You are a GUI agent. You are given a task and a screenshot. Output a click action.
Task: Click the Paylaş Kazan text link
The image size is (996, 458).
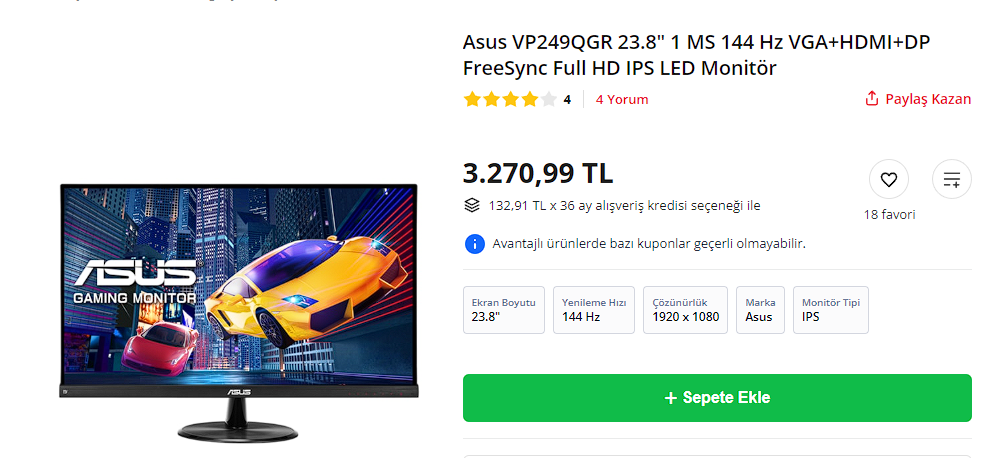[x=928, y=99]
